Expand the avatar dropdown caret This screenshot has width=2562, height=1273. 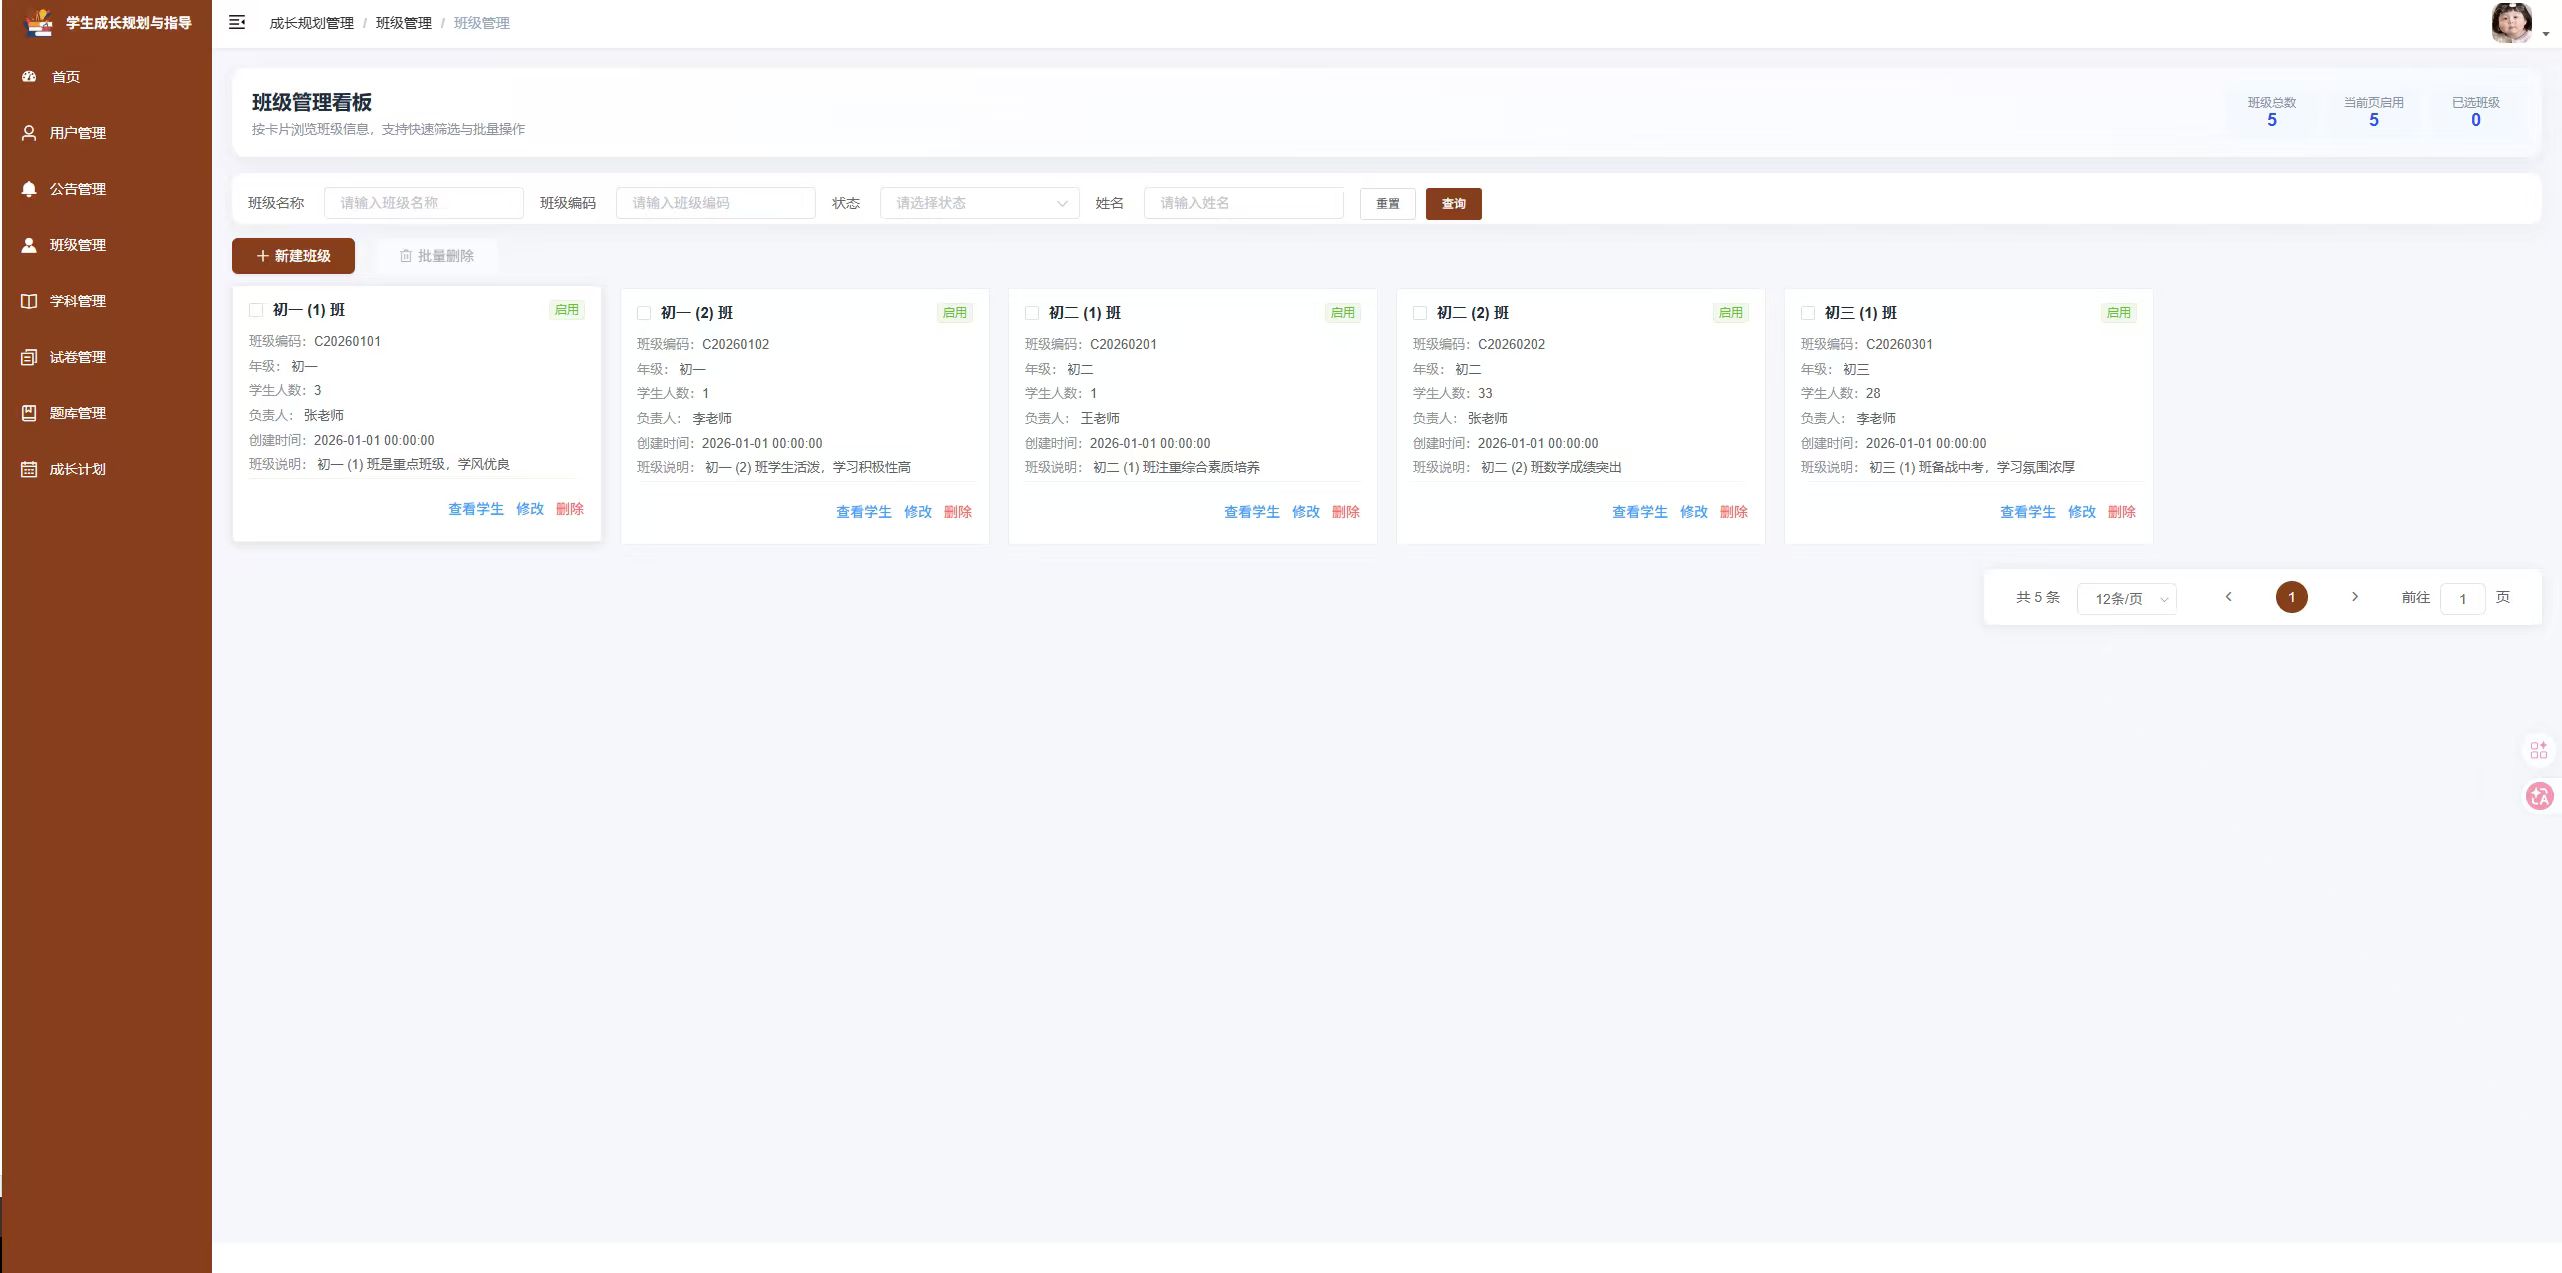[2545, 34]
